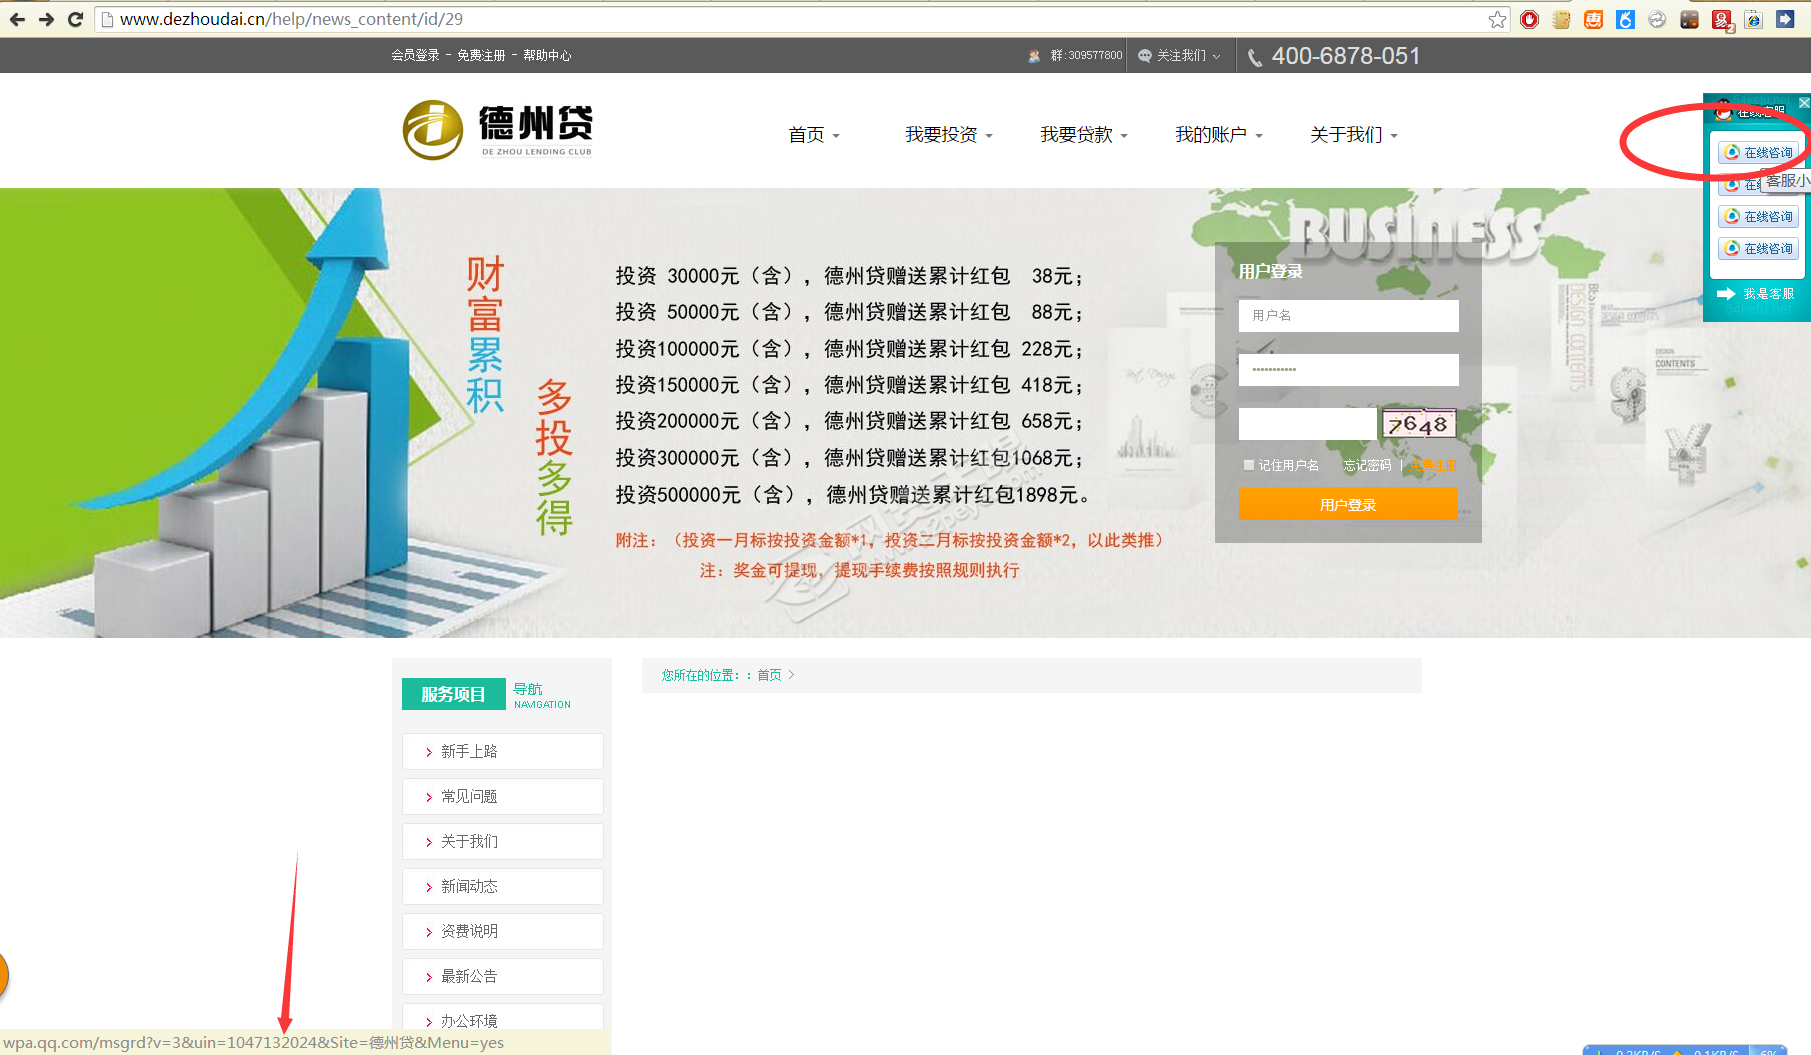Click the 服务项目 sidebar heading
The image size is (1811, 1055).
pyautogui.click(x=453, y=694)
